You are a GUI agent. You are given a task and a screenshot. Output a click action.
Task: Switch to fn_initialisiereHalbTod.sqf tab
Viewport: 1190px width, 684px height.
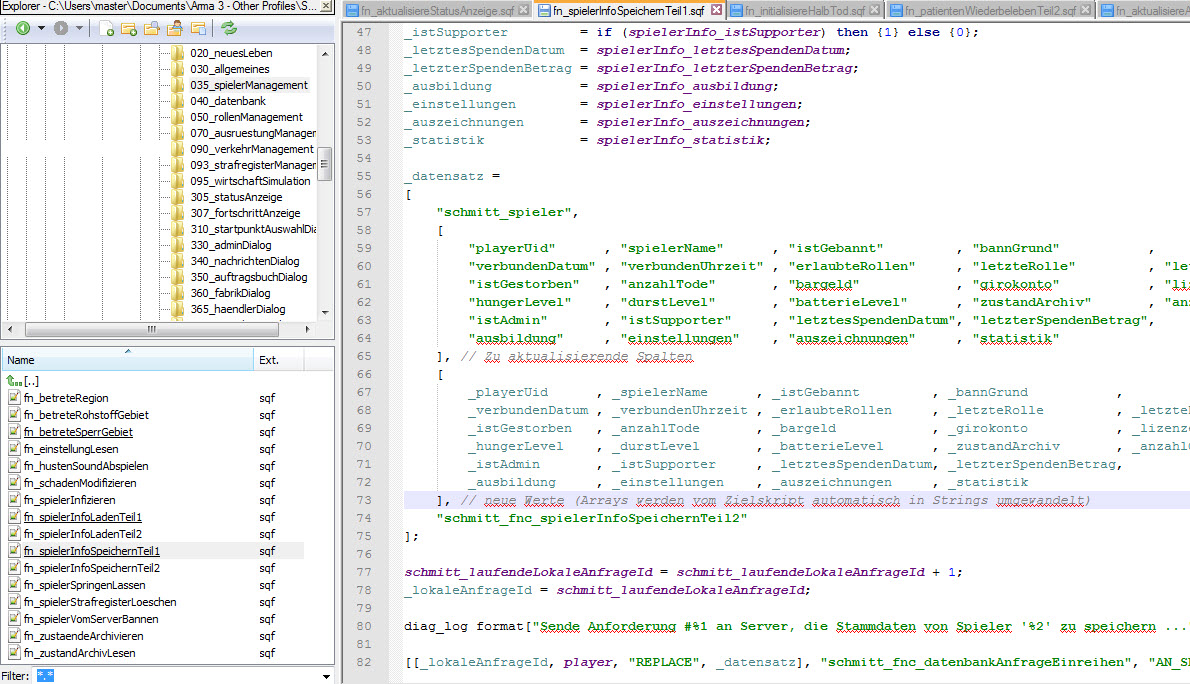(x=804, y=11)
